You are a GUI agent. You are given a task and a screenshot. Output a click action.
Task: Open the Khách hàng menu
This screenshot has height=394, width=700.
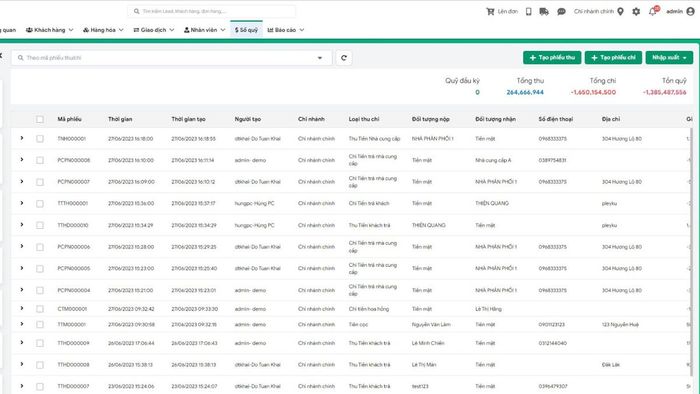[x=50, y=30]
